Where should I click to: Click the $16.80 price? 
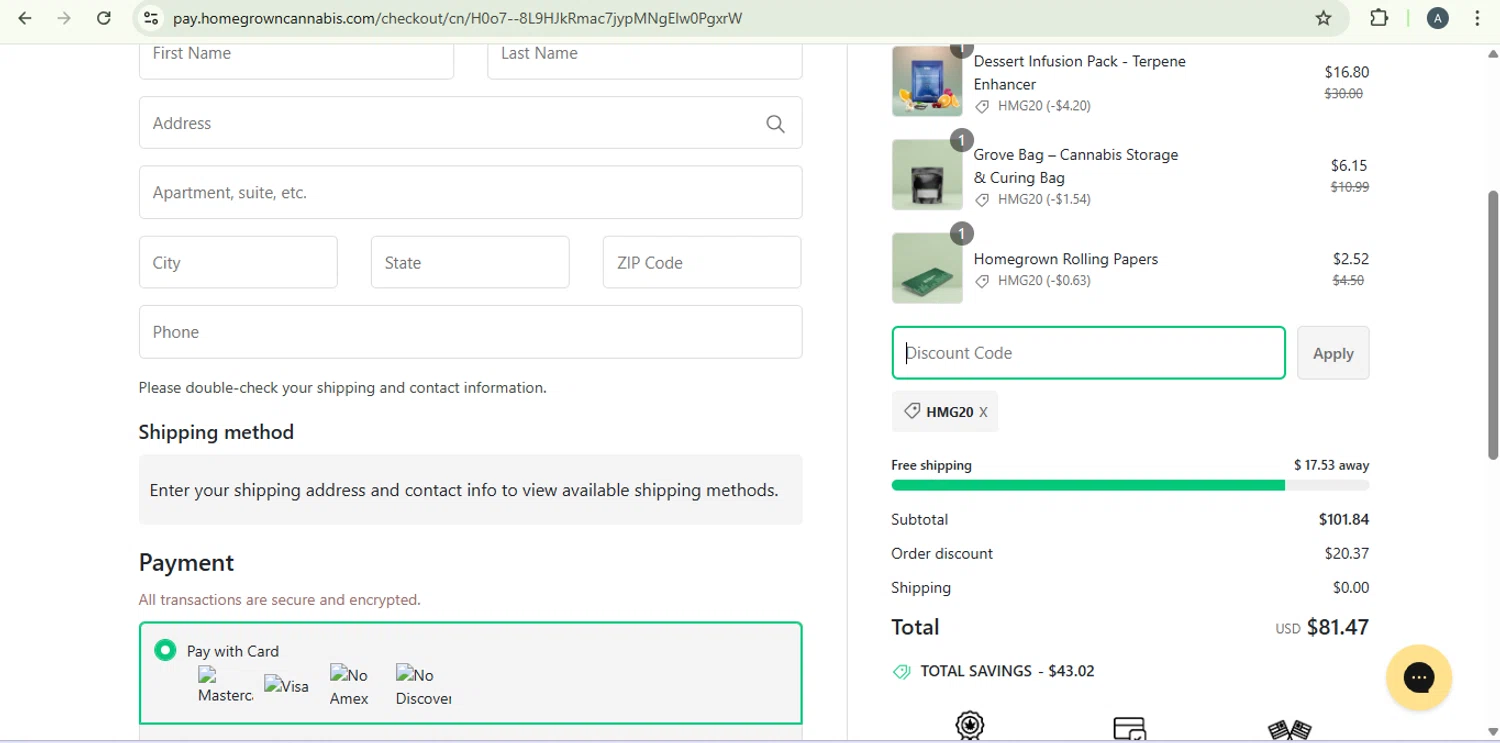[x=1347, y=72]
